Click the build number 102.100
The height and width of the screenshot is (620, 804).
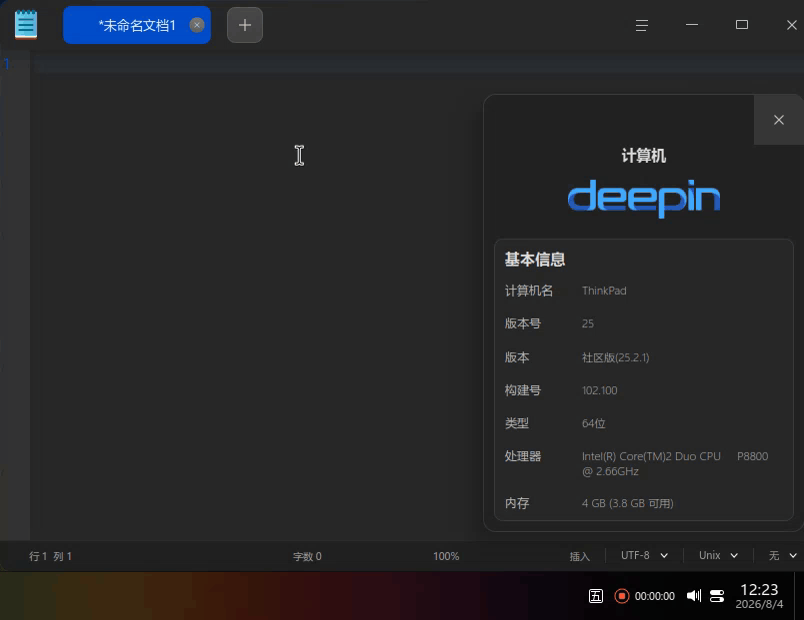point(599,390)
